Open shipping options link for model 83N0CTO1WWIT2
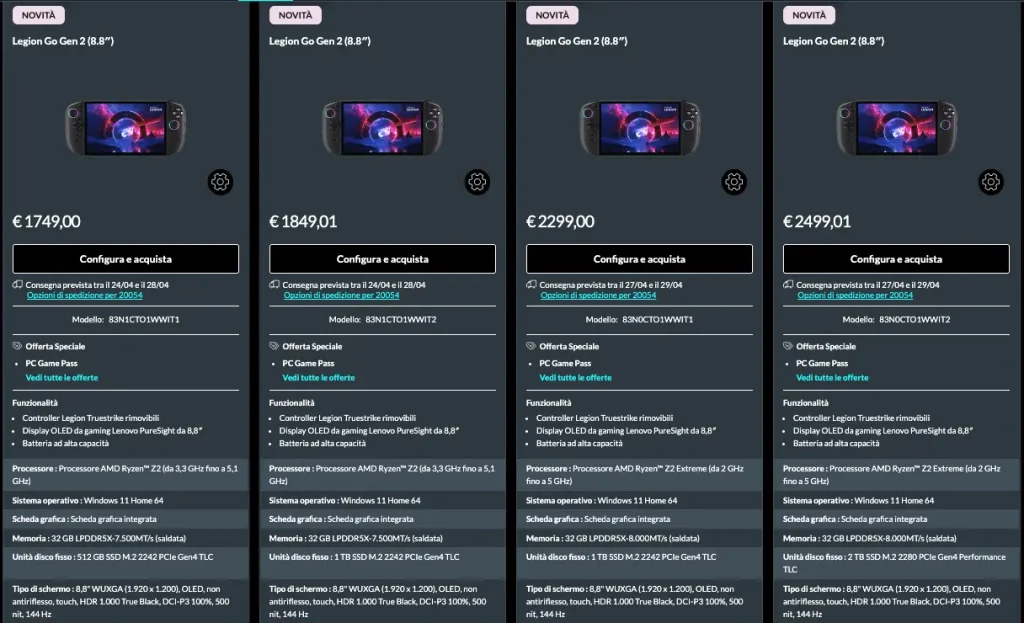The height and width of the screenshot is (623, 1024). (855, 296)
